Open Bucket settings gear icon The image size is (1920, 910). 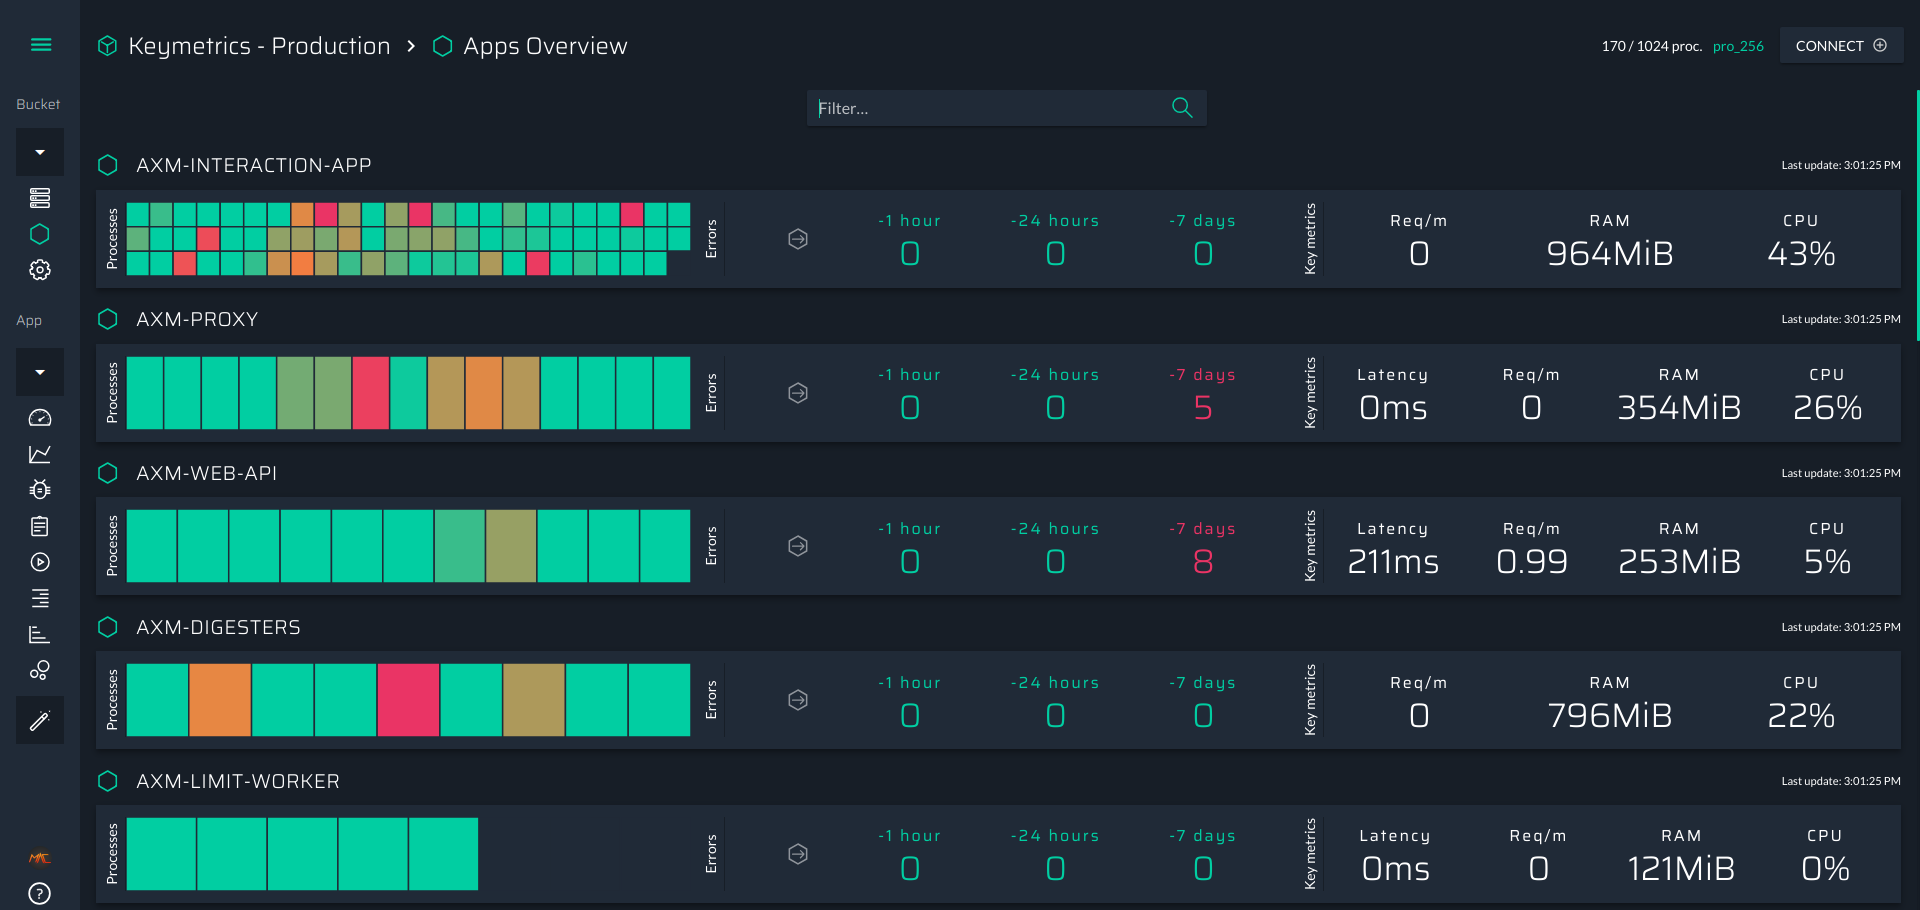[x=40, y=270]
